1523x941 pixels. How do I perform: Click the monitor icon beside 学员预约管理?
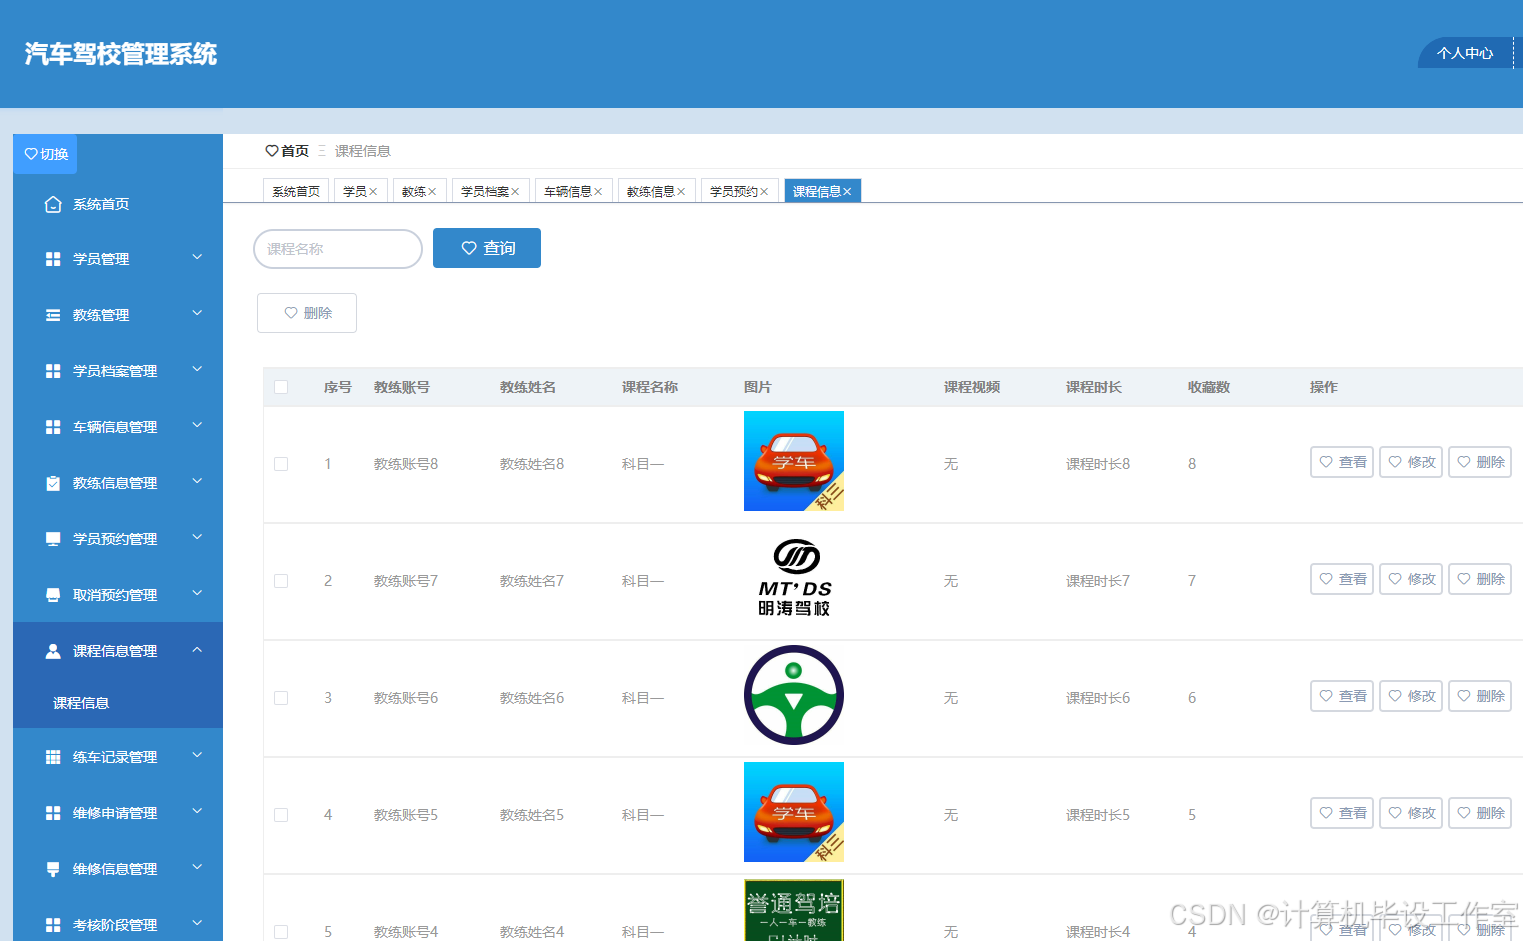pyautogui.click(x=53, y=539)
